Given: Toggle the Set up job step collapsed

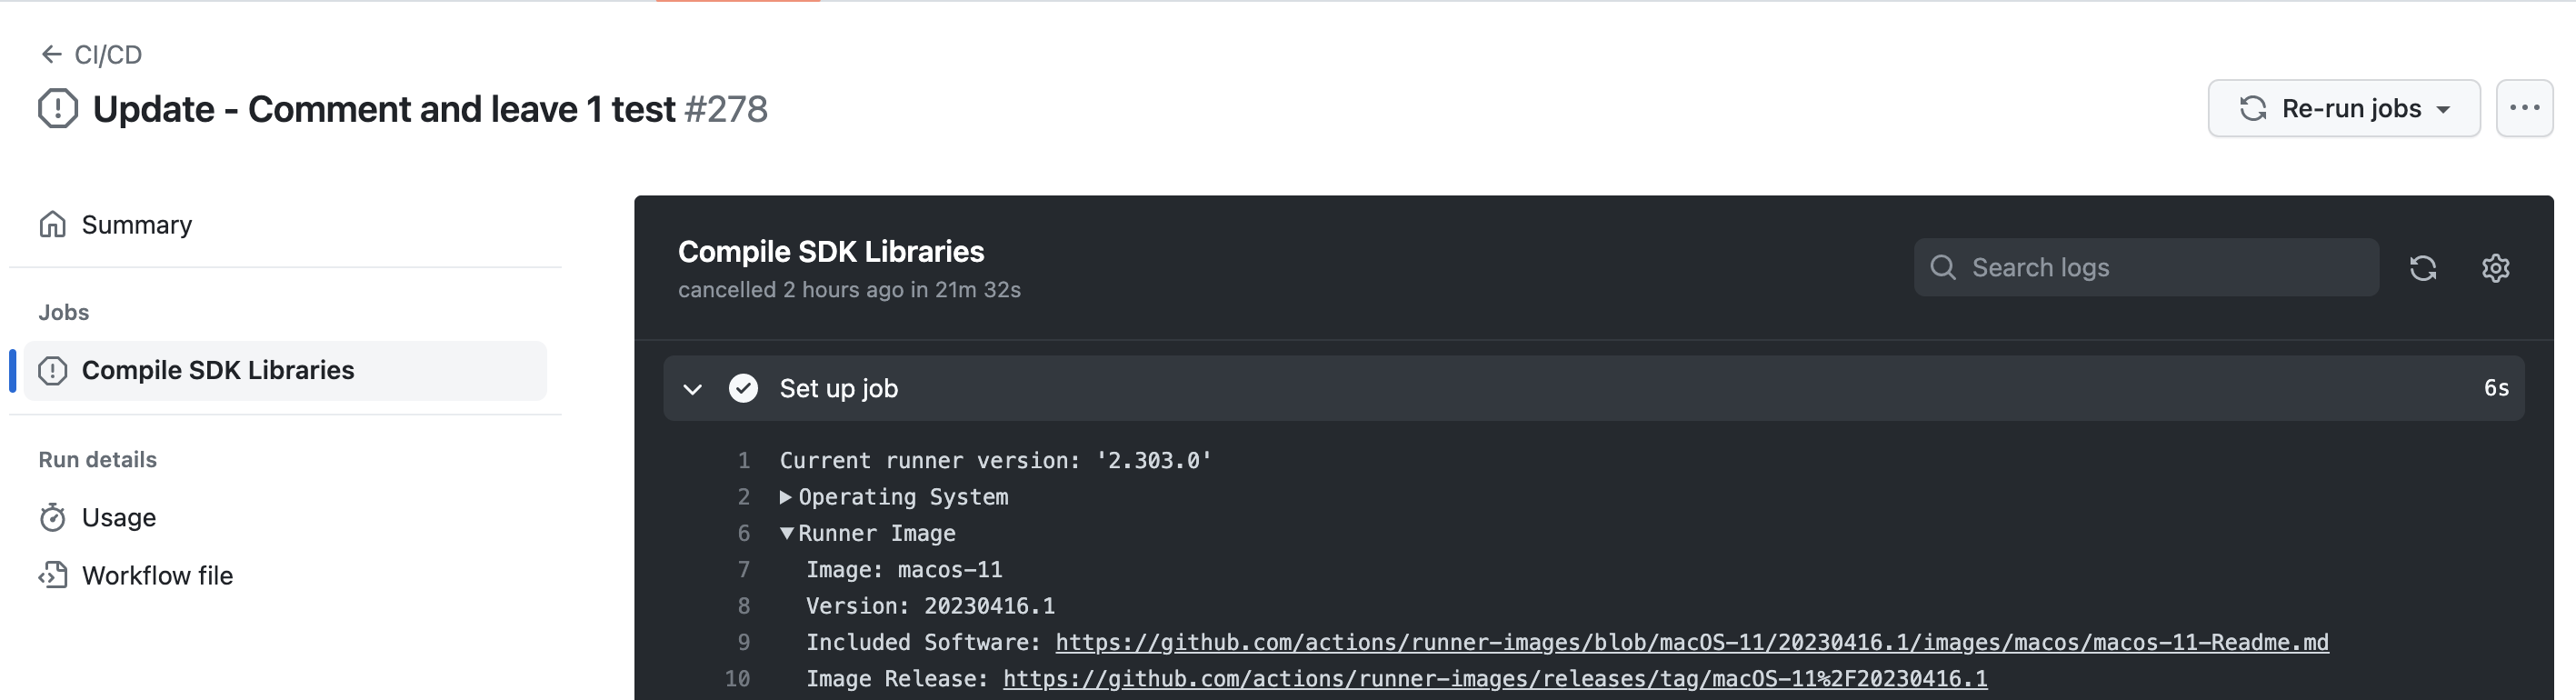Looking at the screenshot, I should coord(693,389).
